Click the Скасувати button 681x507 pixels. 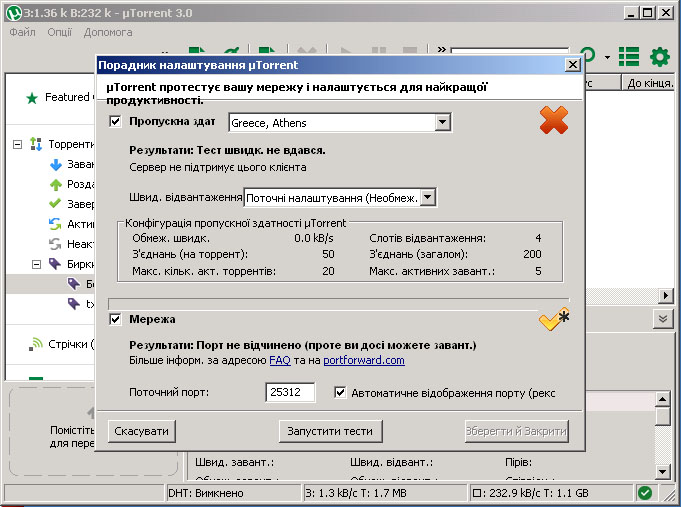[x=142, y=431]
